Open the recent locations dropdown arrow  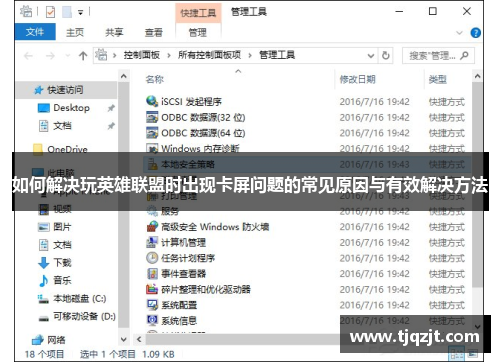[x=68, y=55]
